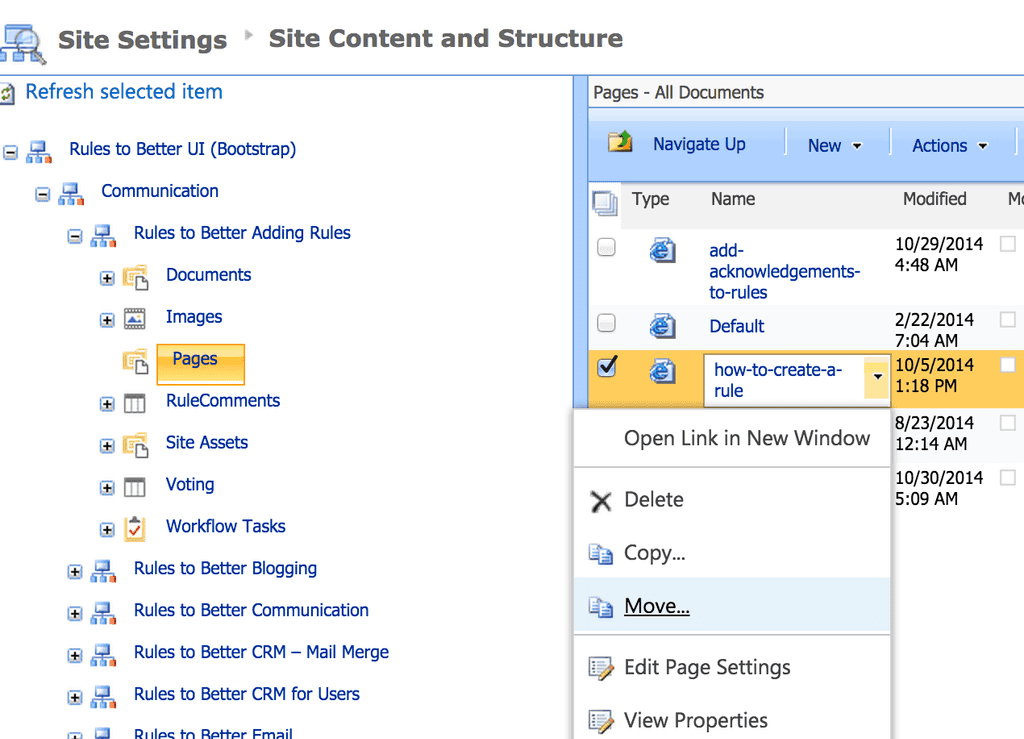
Task: Choose Move... from the context menu
Action: tap(656, 607)
